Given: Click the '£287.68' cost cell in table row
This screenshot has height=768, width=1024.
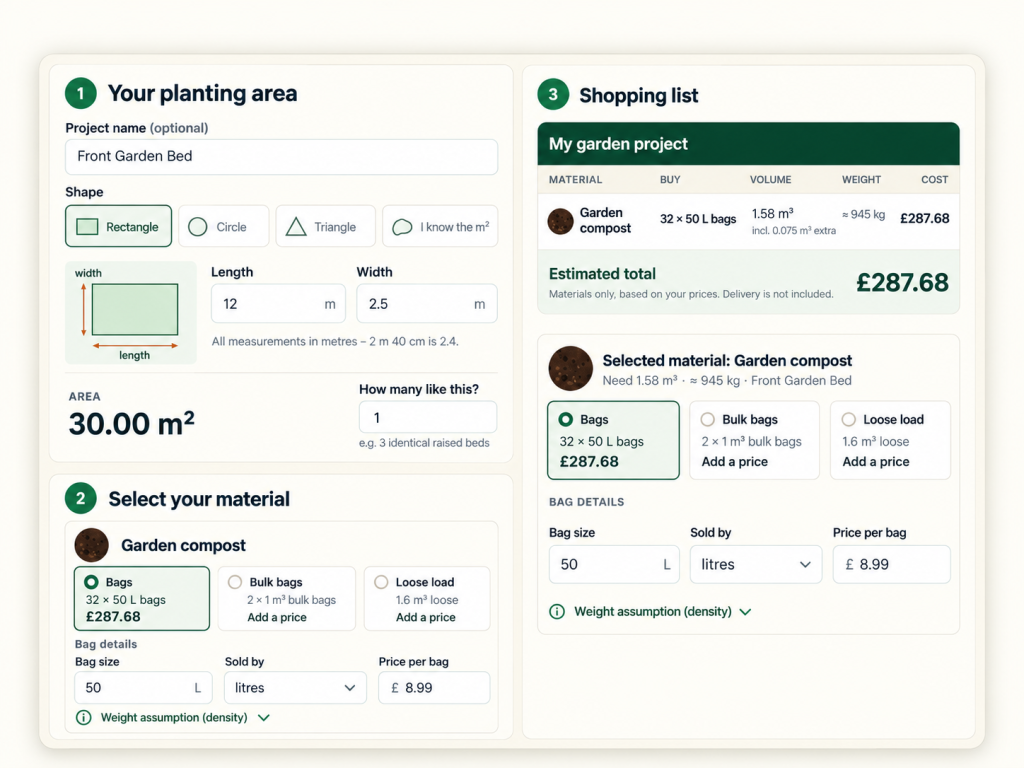Looking at the screenshot, I should point(925,218).
